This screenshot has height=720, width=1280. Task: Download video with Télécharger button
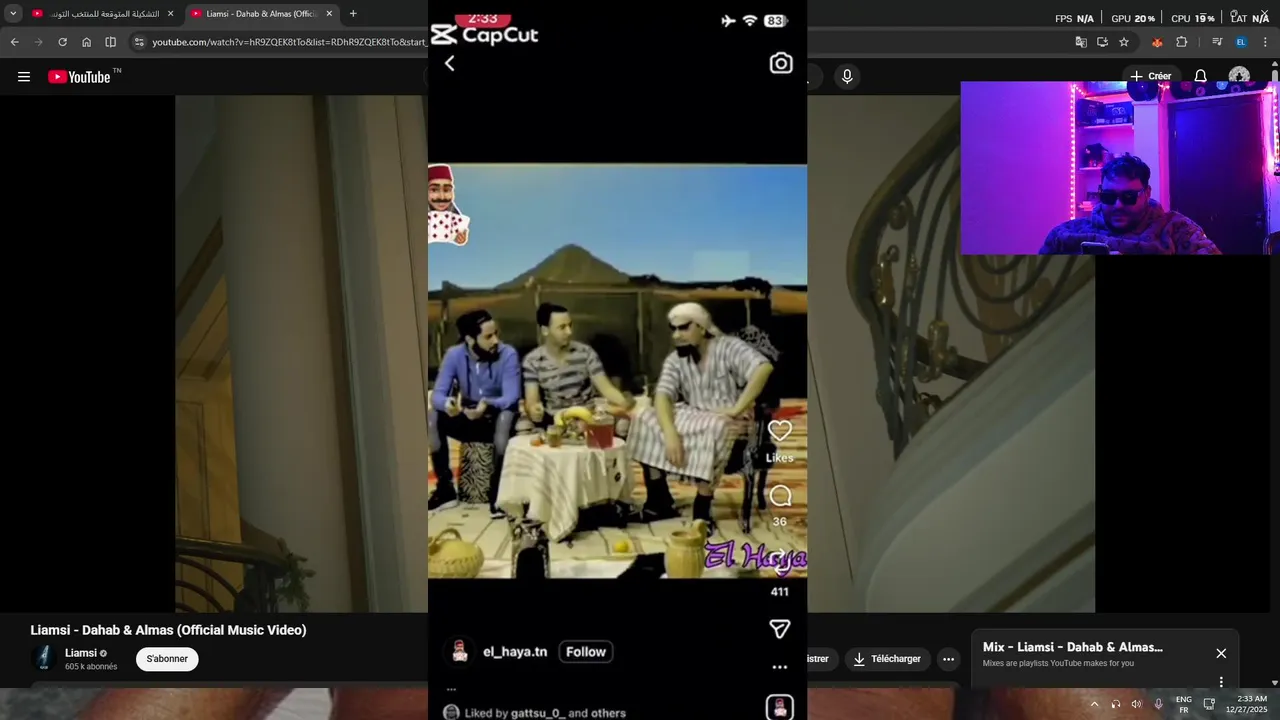coord(887,659)
